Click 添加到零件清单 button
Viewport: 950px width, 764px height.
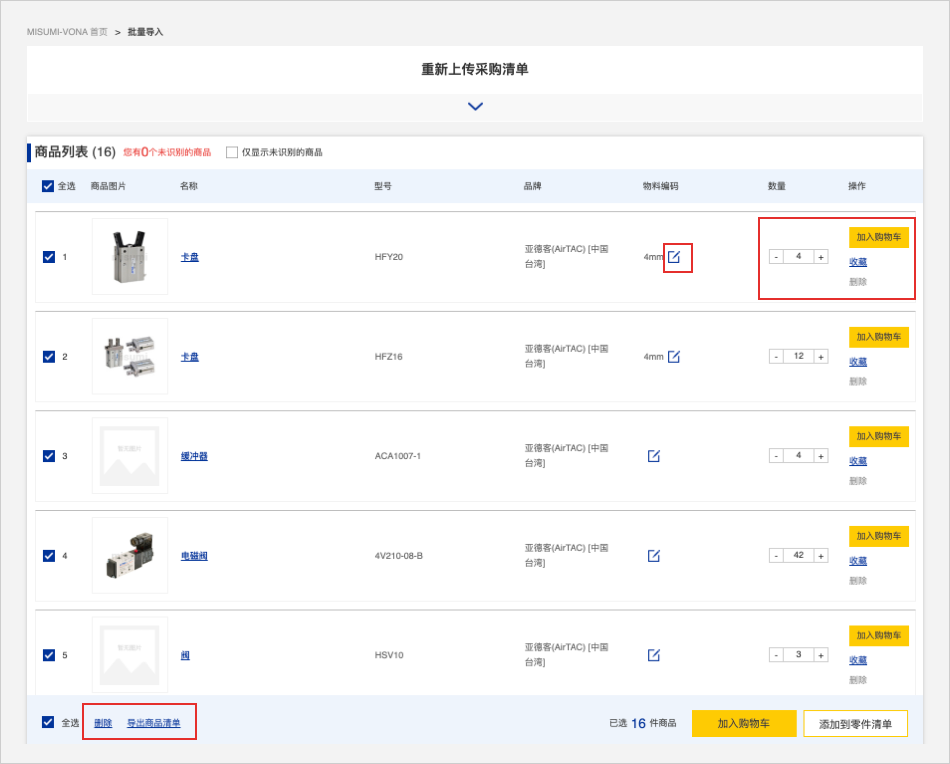pyautogui.click(x=855, y=723)
